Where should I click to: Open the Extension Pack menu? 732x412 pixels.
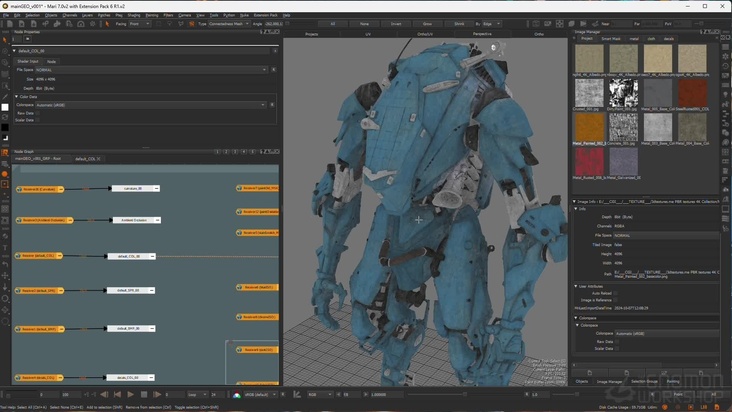coord(266,15)
